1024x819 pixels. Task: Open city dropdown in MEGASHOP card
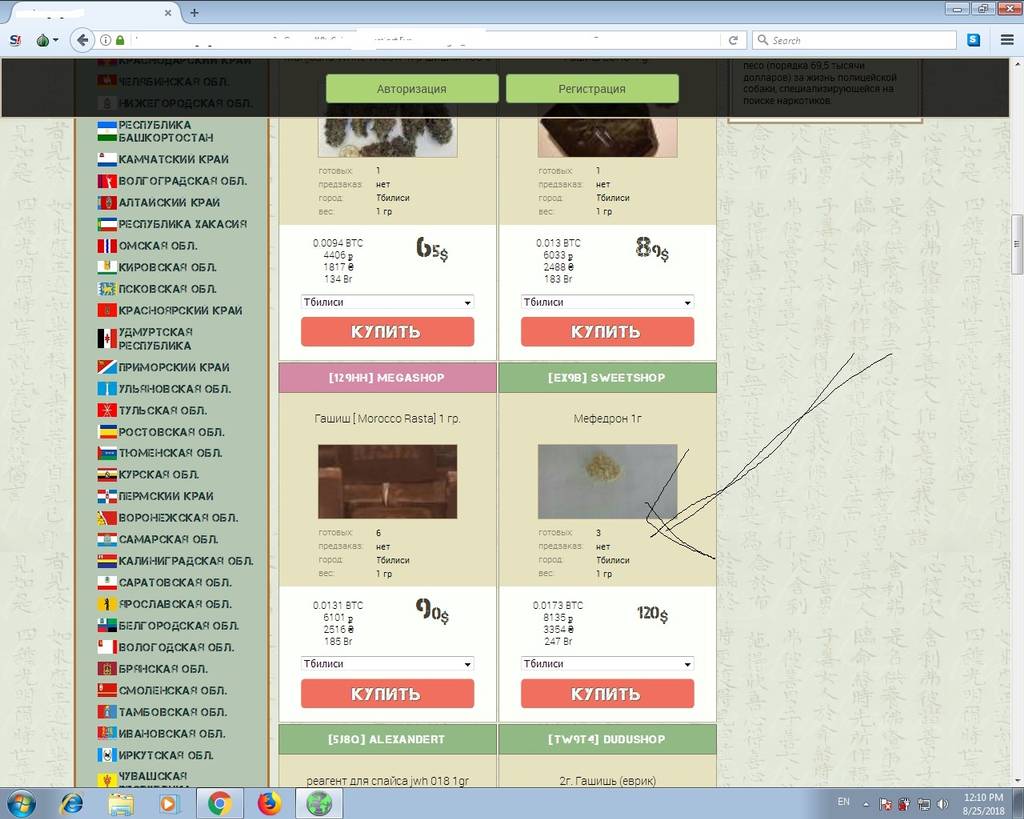click(x=387, y=664)
